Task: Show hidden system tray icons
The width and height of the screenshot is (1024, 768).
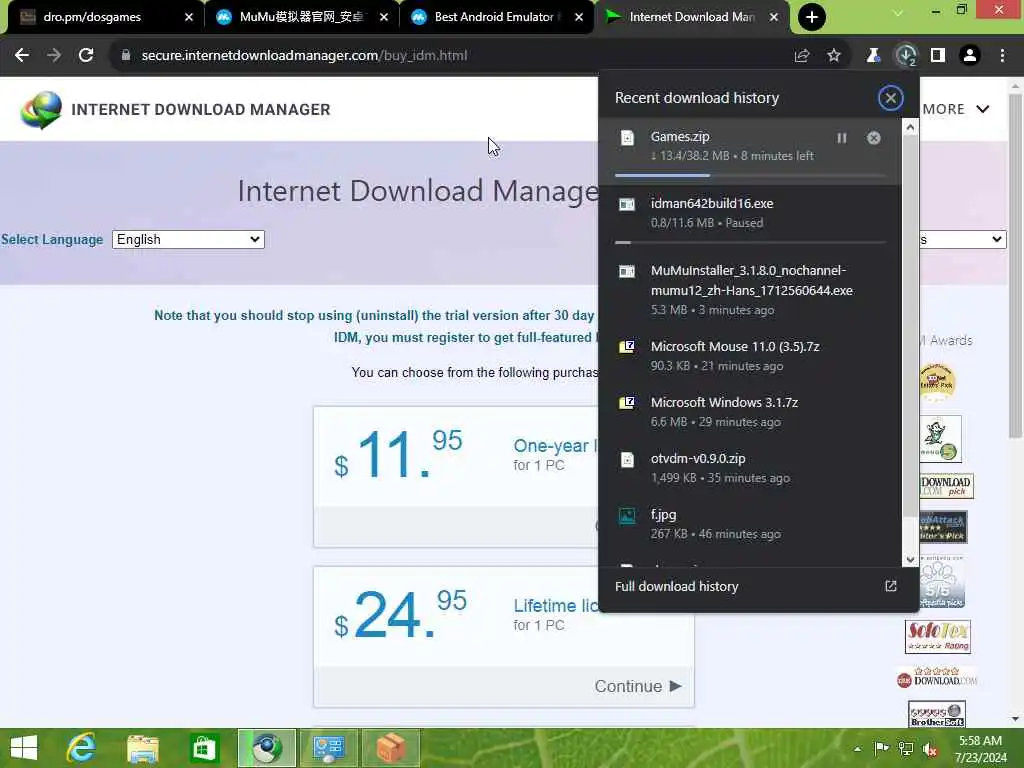Action: click(x=857, y=749)
